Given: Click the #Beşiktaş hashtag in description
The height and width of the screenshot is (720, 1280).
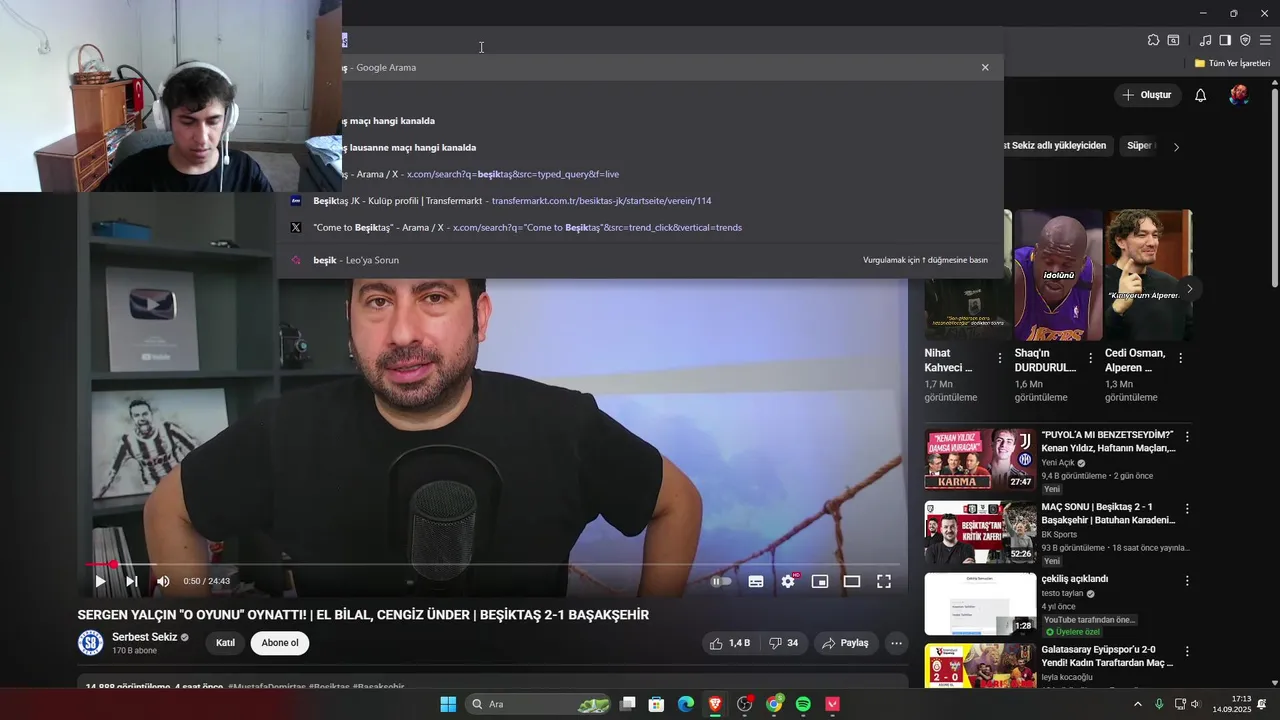Looking at the screenshot, I should click(328, 687).
